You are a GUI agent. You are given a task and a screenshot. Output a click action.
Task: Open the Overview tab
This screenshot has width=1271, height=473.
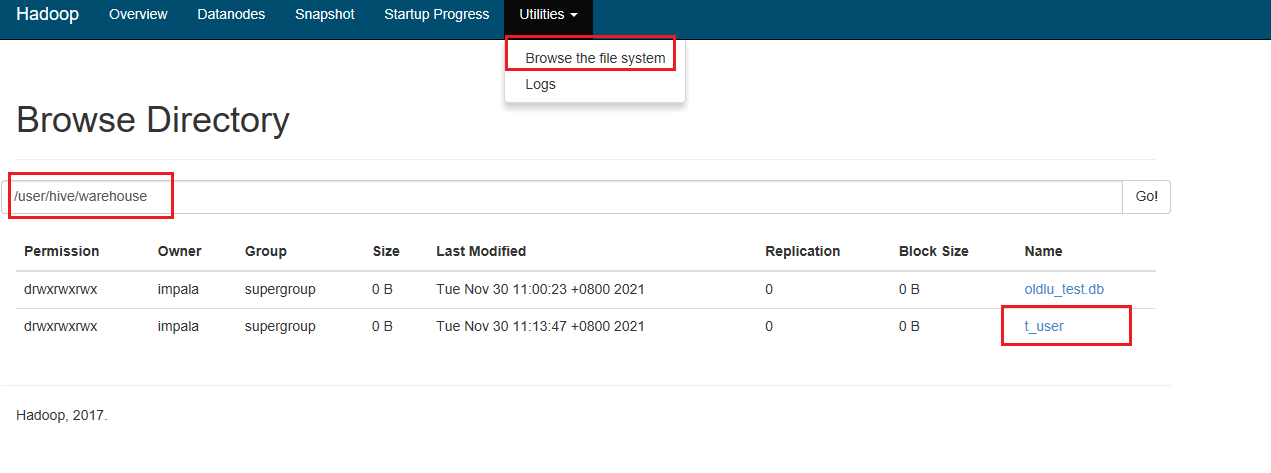pos(138,15)
